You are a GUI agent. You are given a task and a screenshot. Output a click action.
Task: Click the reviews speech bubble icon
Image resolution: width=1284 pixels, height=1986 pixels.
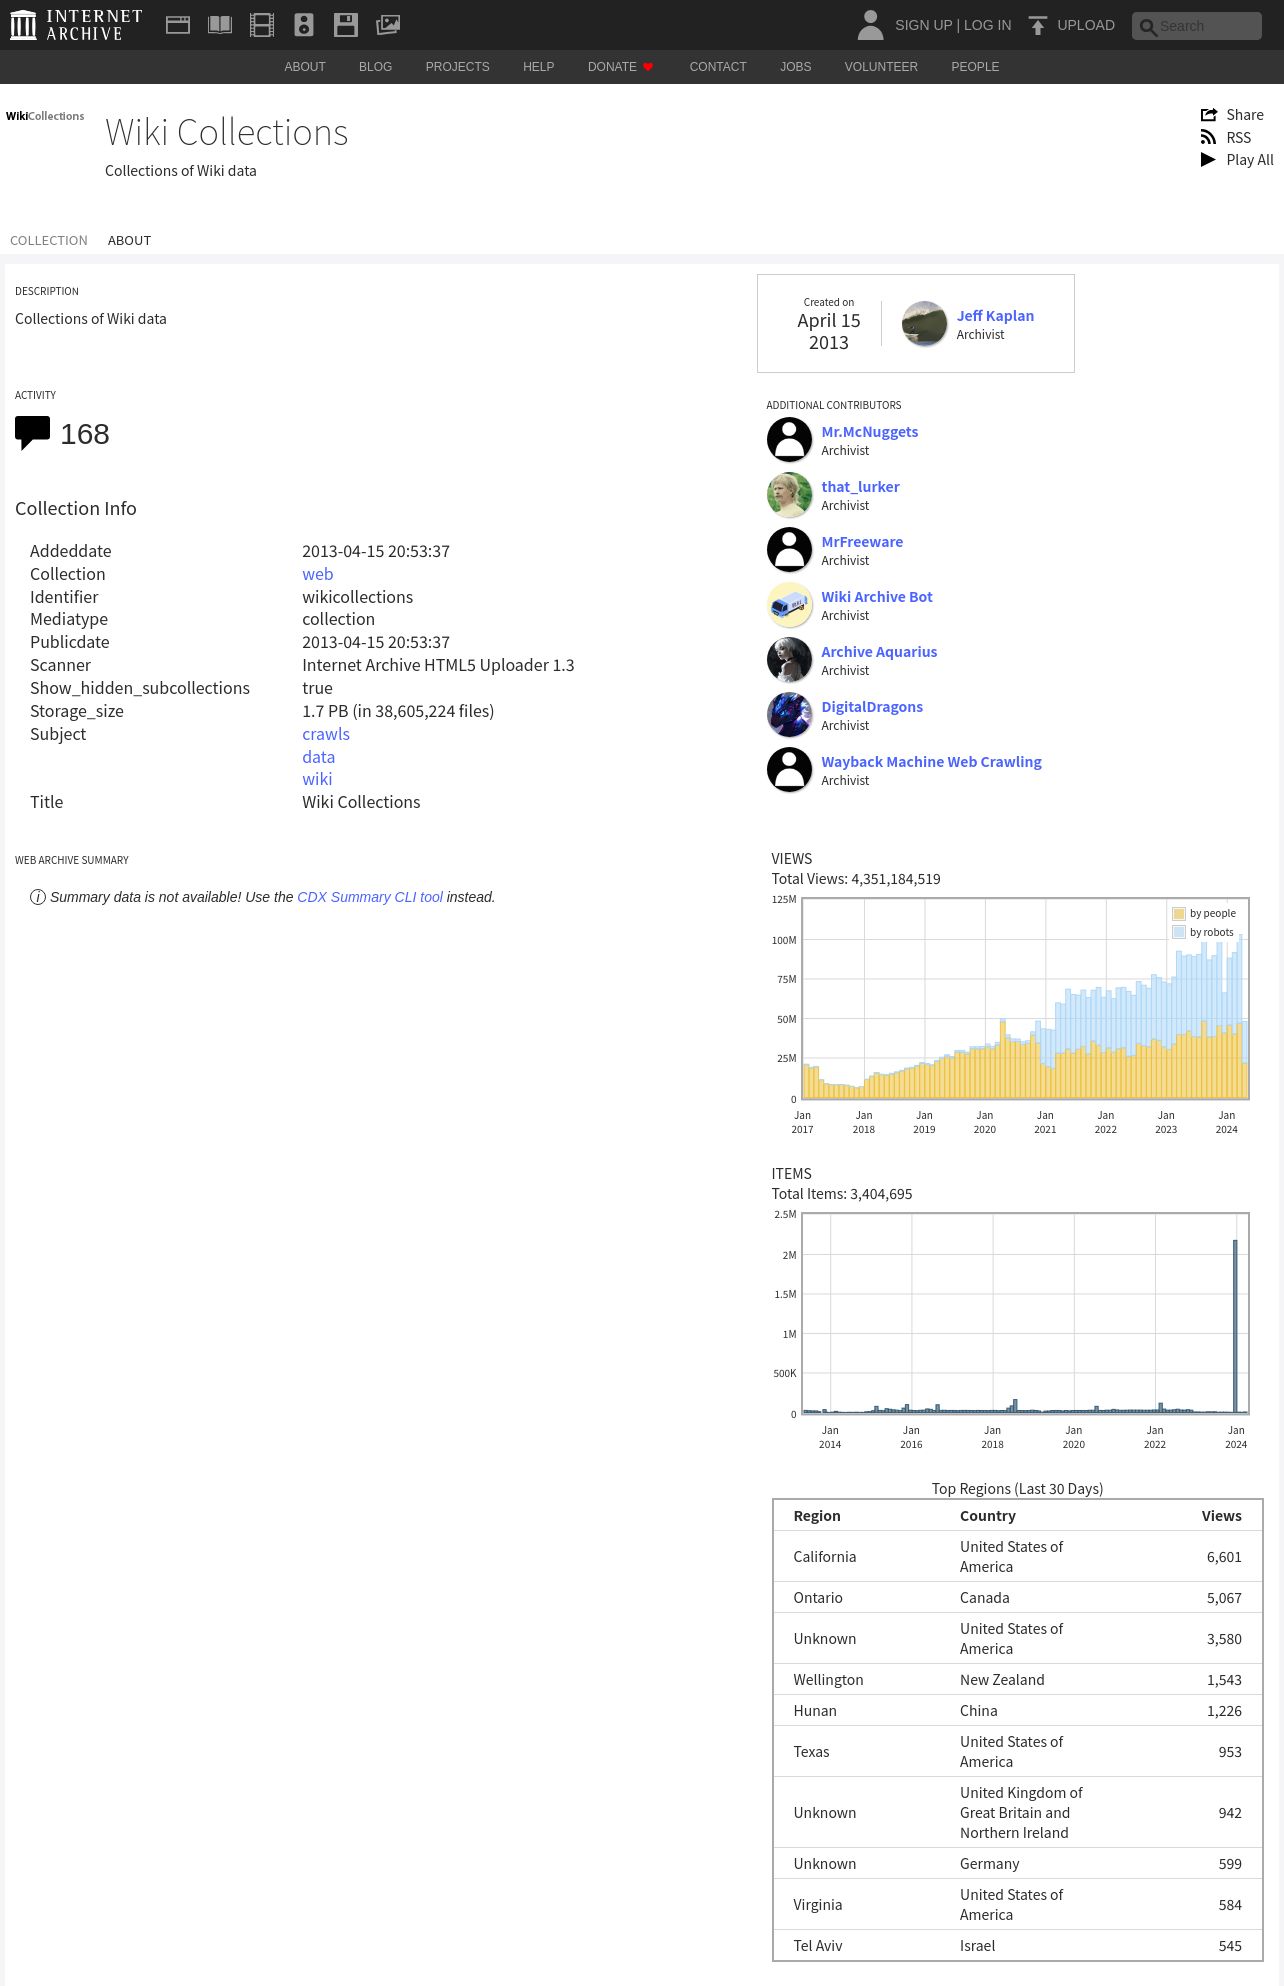click(x=32, y=433)
